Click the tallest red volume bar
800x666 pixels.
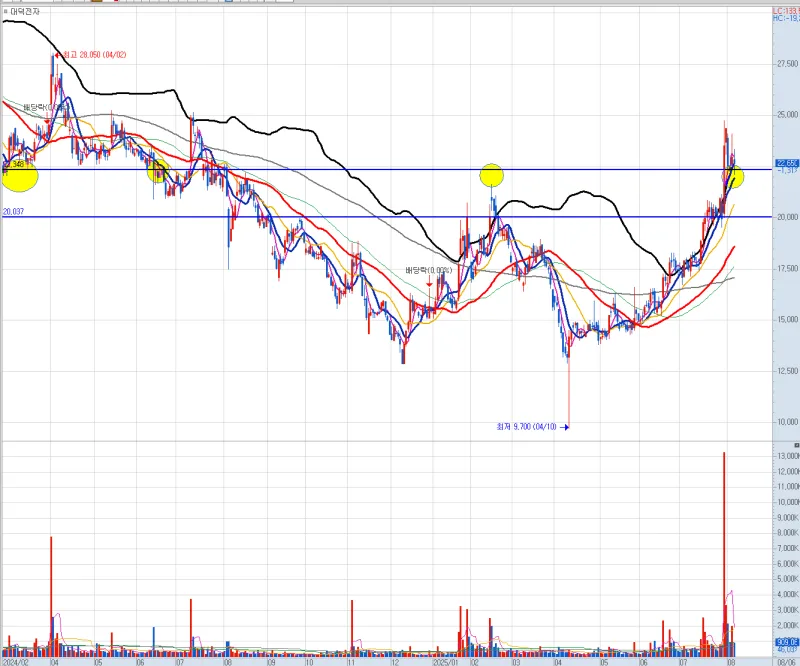point(724,548)
